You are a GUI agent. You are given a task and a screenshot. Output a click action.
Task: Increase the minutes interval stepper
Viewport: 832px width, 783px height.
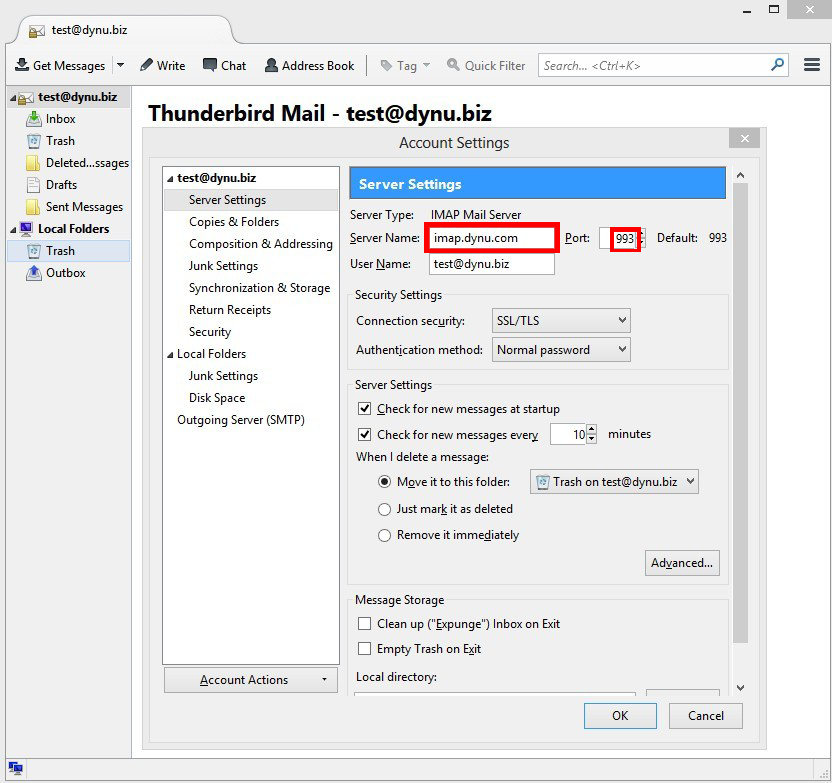click(592, 429)
